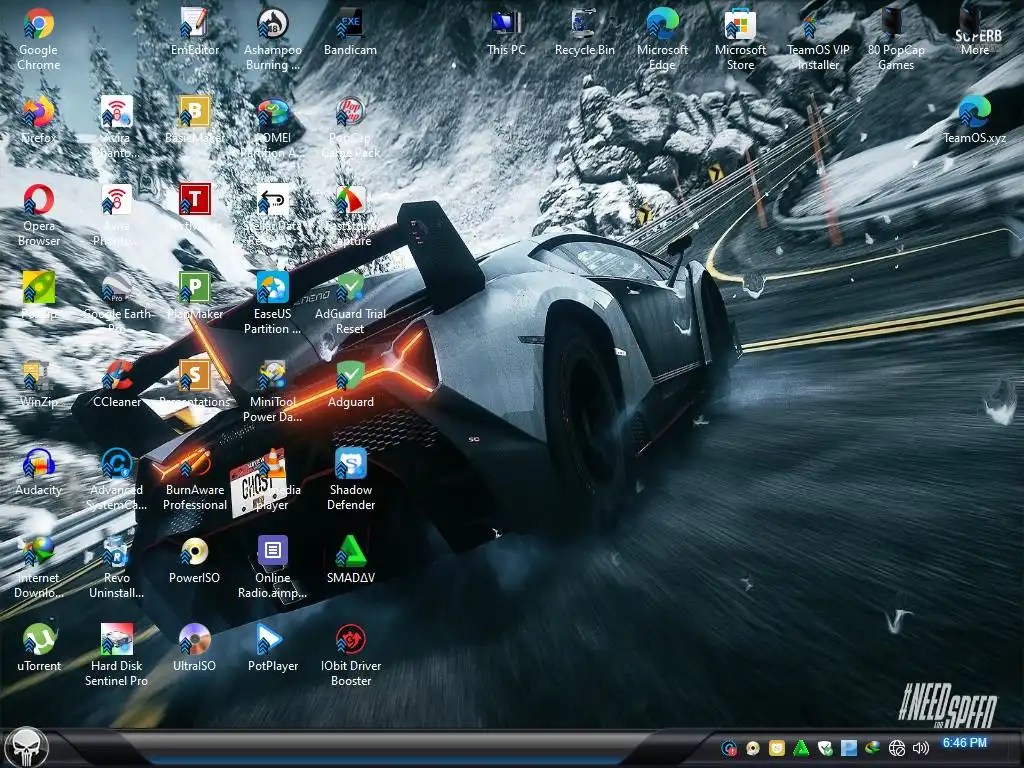Screen dimensions: 1024x768
Task: Launch Opera Browser from the desktop
Action: pos(39,200)
